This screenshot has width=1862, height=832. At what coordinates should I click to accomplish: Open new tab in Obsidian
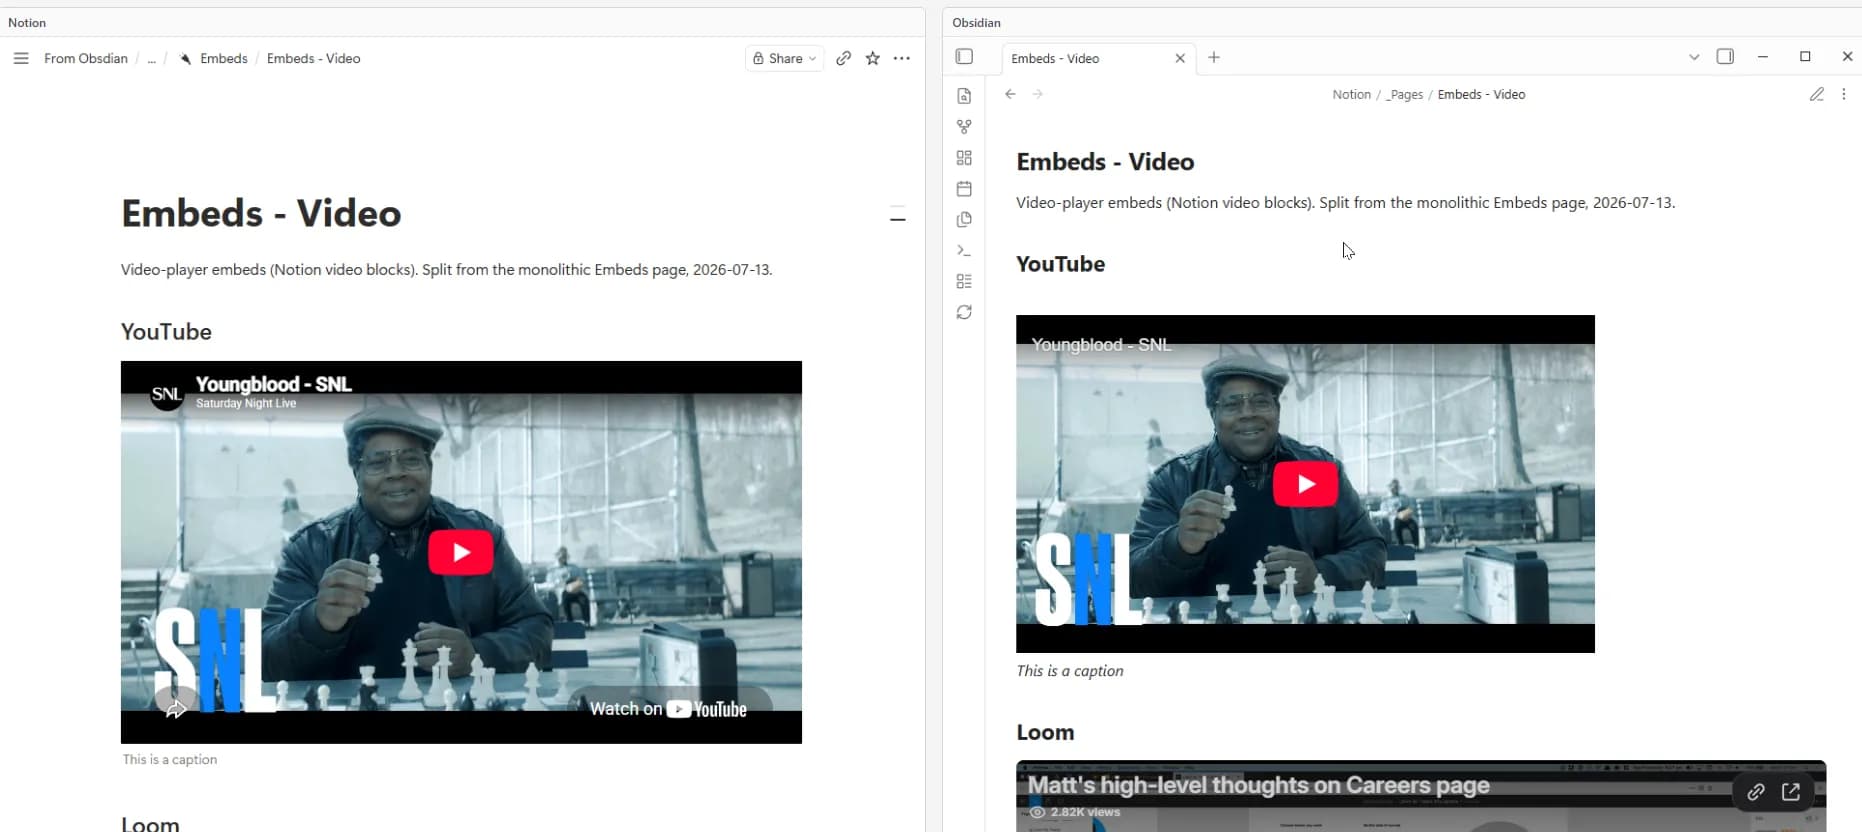pyautogui.click(x=1214, y=57)
